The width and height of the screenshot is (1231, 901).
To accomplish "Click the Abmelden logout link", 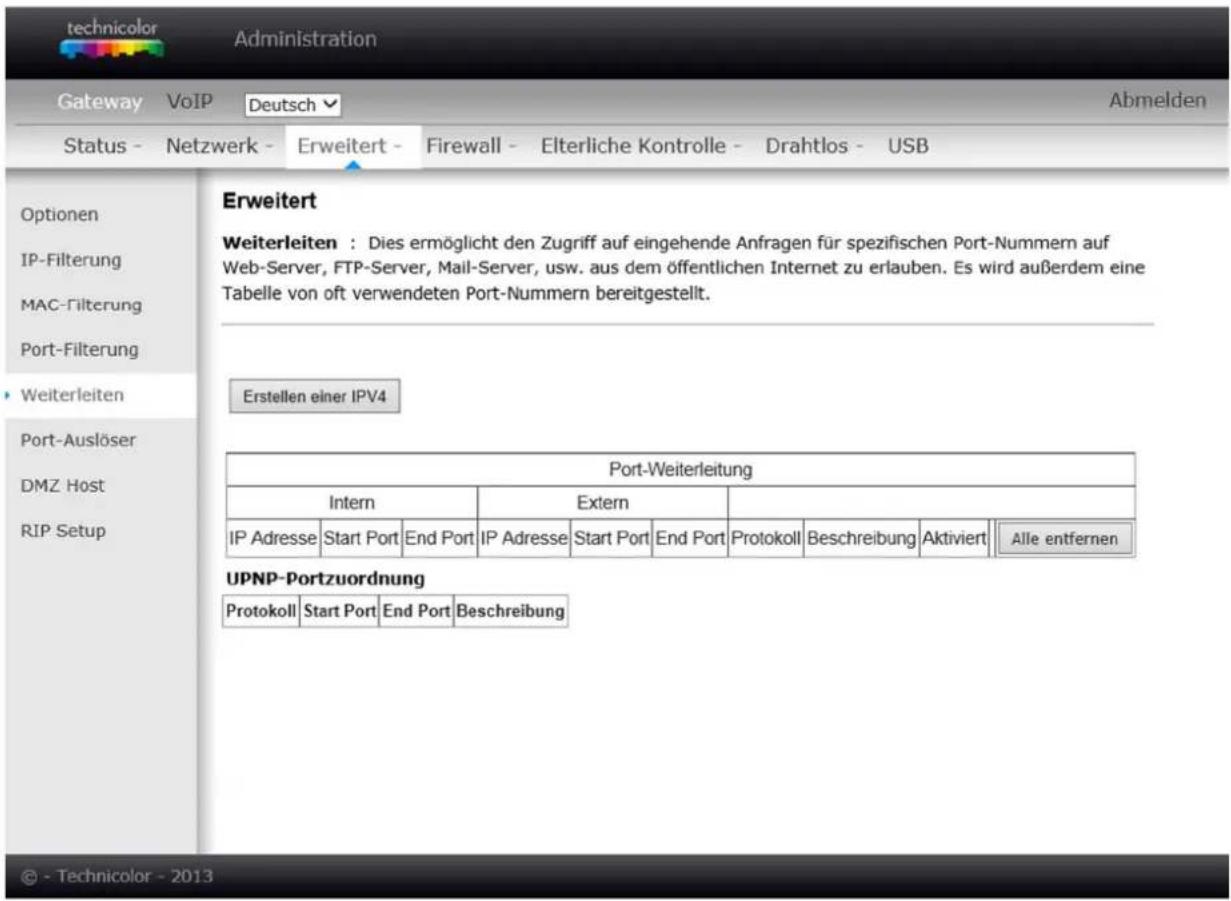I will tap(1158, 101).
